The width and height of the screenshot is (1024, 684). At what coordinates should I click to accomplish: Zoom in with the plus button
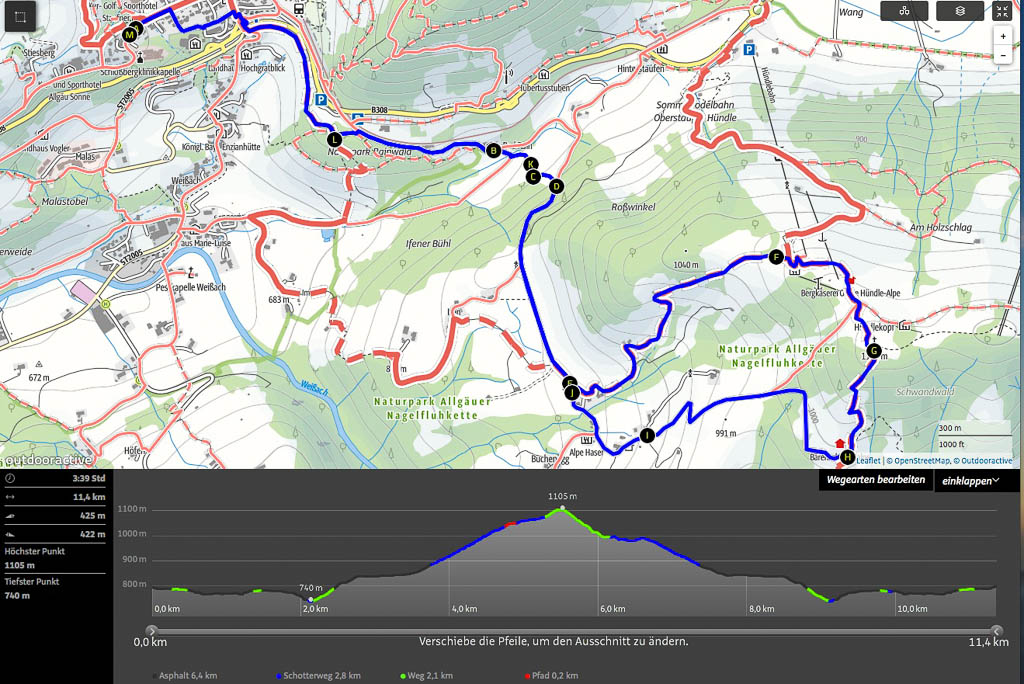(1003, 36)
